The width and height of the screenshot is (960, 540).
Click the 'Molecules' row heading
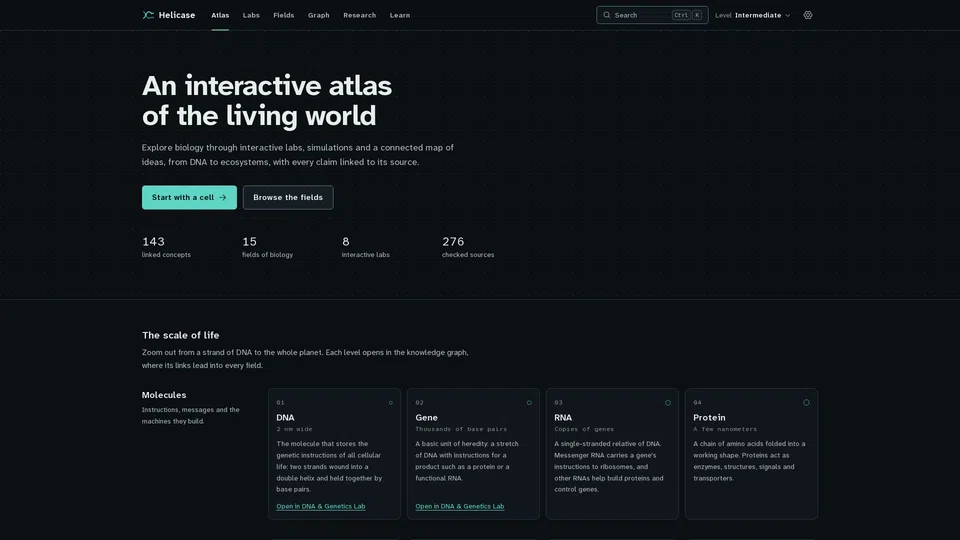click(x=164, y=395)
